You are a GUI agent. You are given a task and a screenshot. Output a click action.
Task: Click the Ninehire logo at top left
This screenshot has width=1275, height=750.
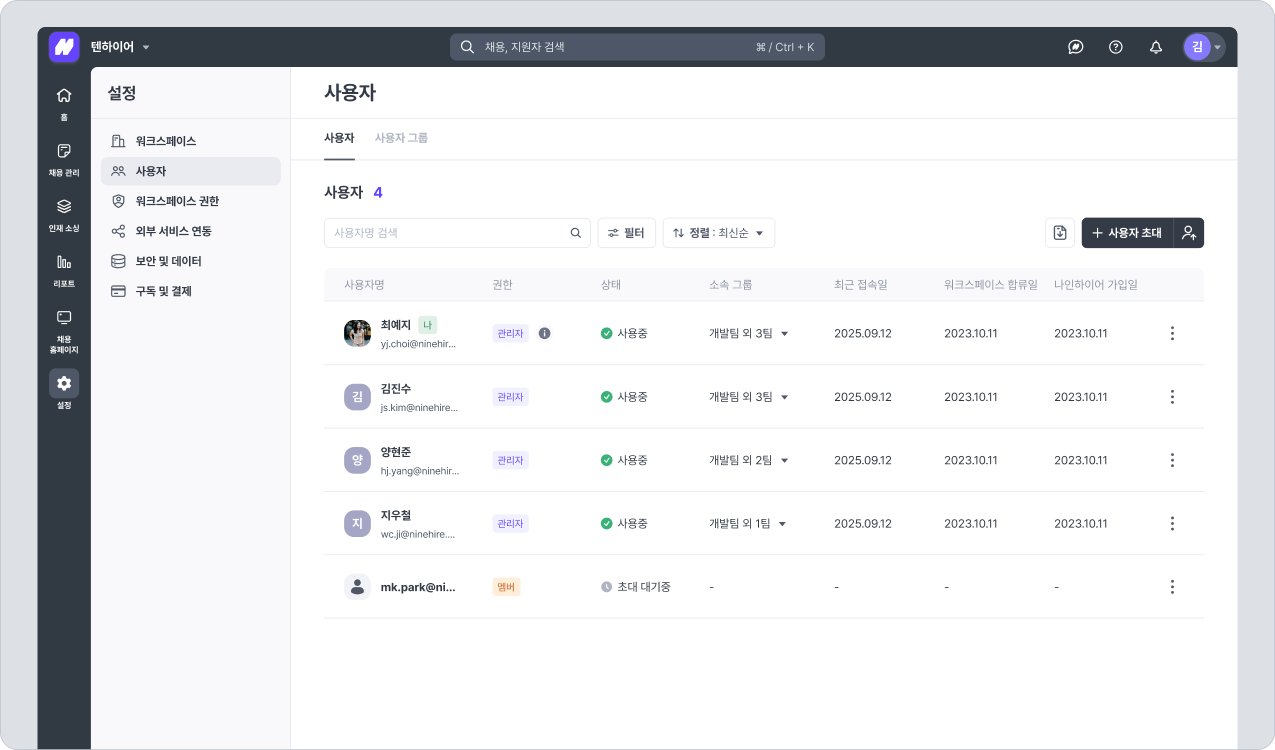point(64,47)
